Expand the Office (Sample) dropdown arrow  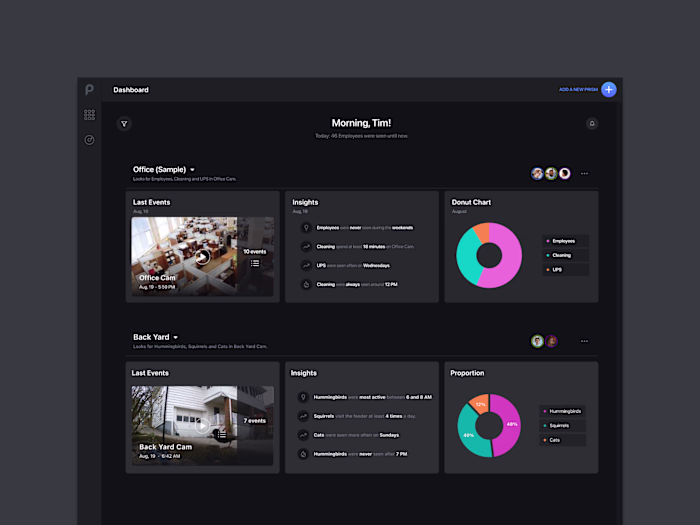tap(192, 170)
